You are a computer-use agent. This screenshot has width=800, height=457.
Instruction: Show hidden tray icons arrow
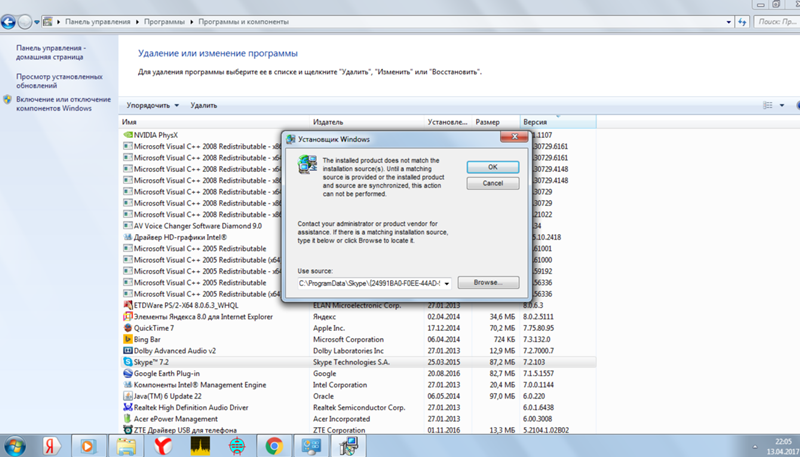(755, 446)
